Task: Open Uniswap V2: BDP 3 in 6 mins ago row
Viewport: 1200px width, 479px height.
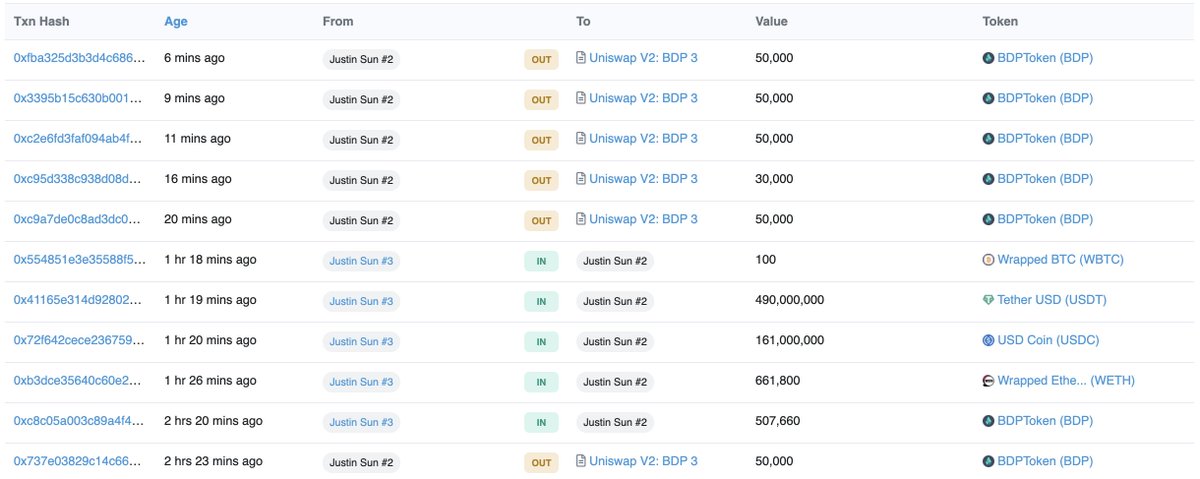Action: pyautogui.click(x=643, y=58)
